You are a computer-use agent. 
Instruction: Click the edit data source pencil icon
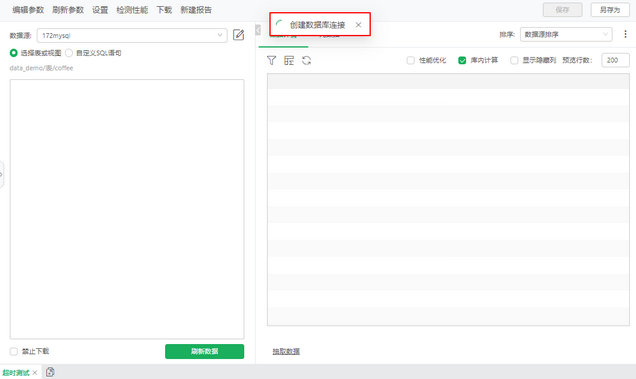(x=238, y=35)
